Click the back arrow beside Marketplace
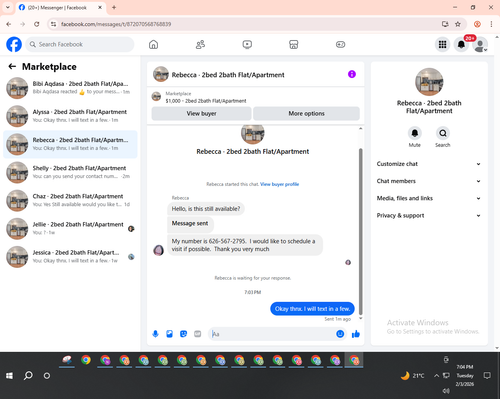 point(12,66)
